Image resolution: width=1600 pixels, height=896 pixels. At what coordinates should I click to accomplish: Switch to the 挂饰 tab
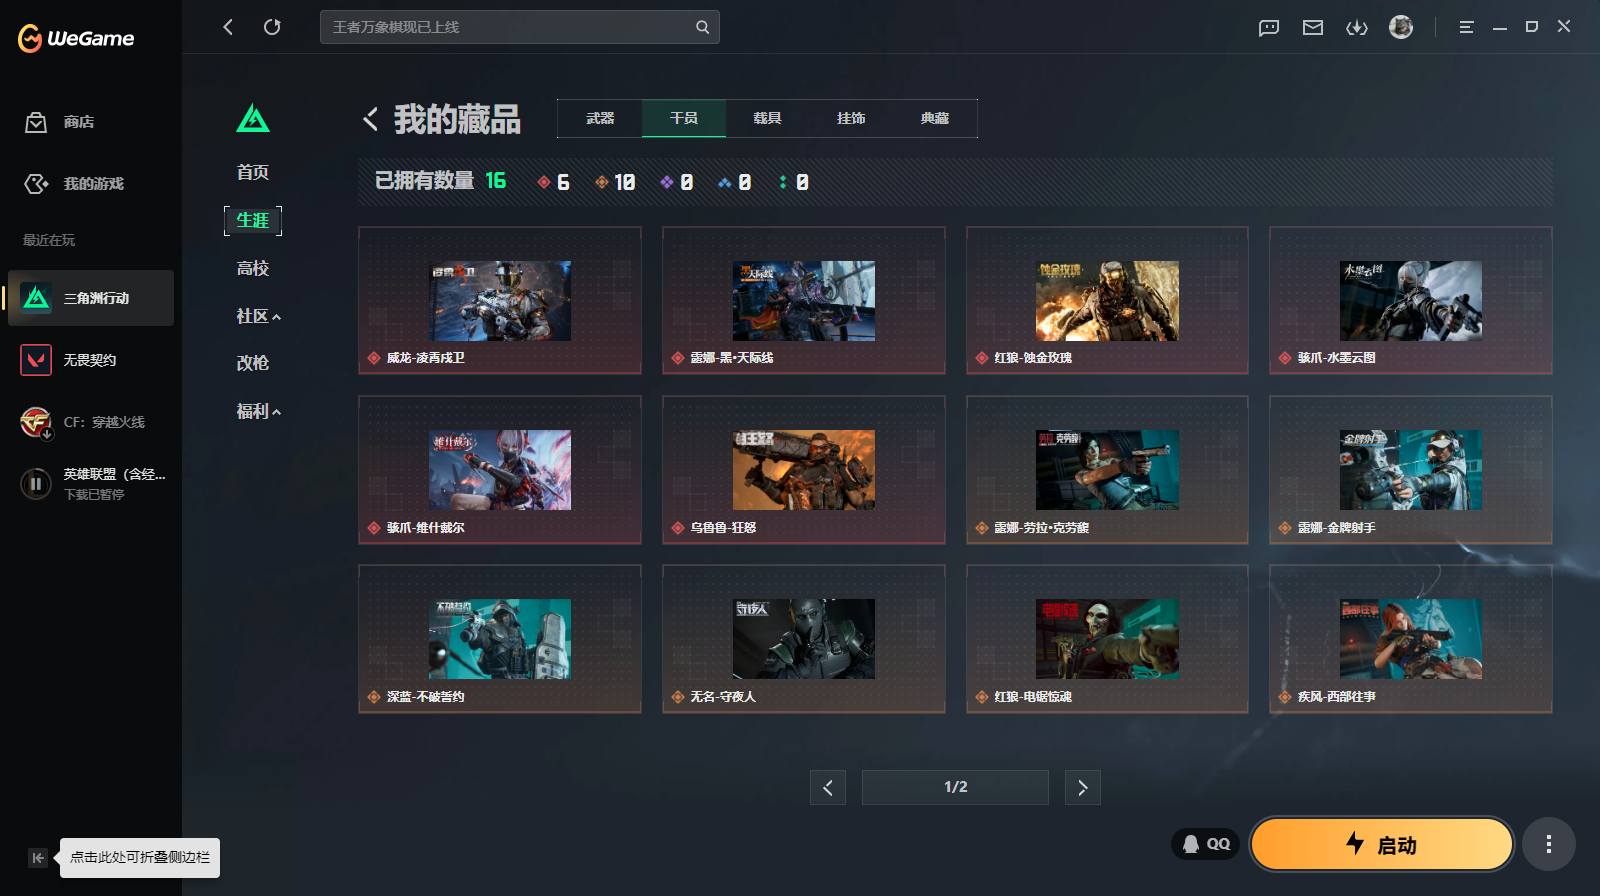click(851, 118)
